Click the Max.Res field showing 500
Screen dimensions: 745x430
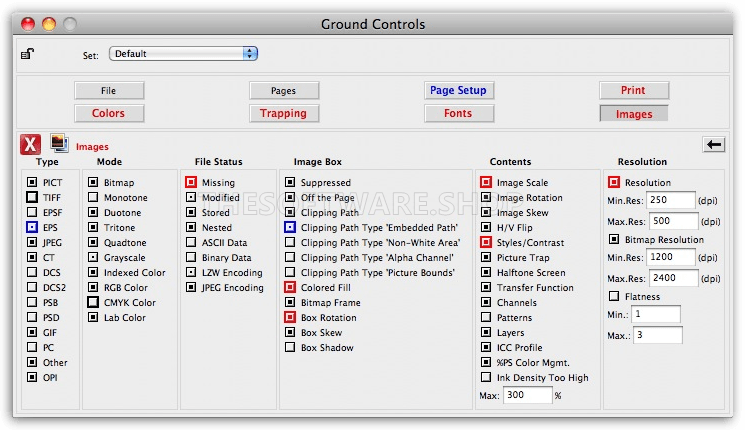coord(674,221)
